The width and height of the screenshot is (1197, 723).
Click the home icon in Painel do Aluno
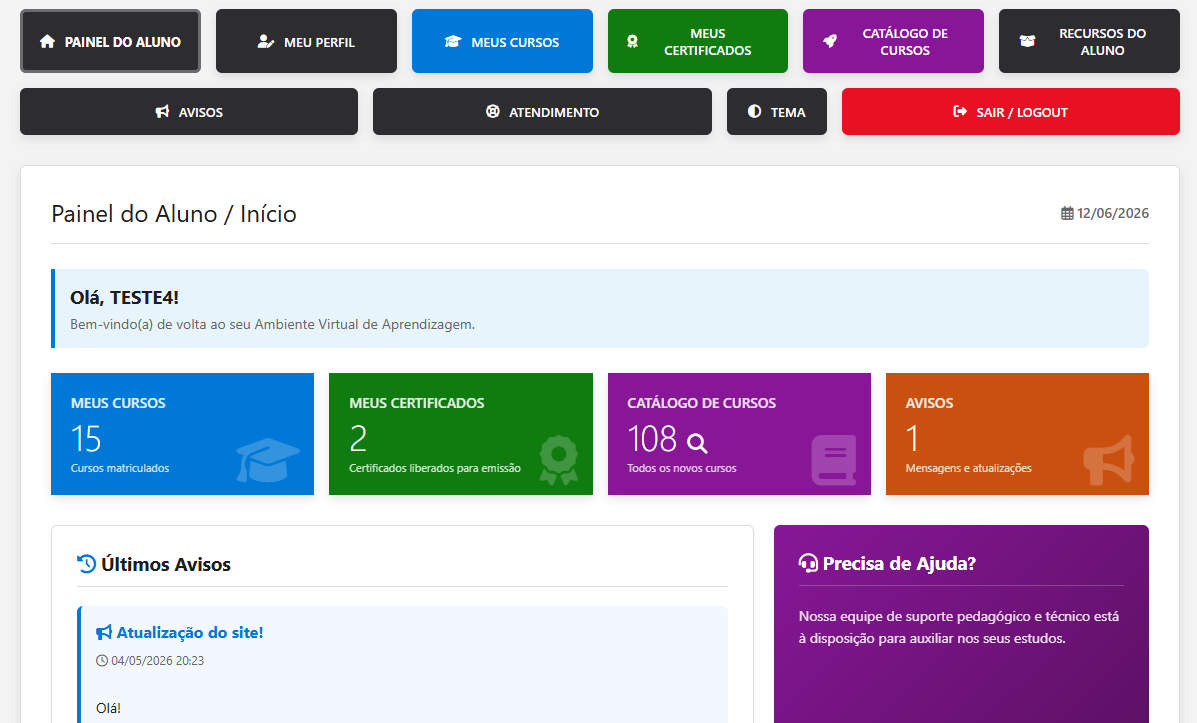(x=47, y=41)
